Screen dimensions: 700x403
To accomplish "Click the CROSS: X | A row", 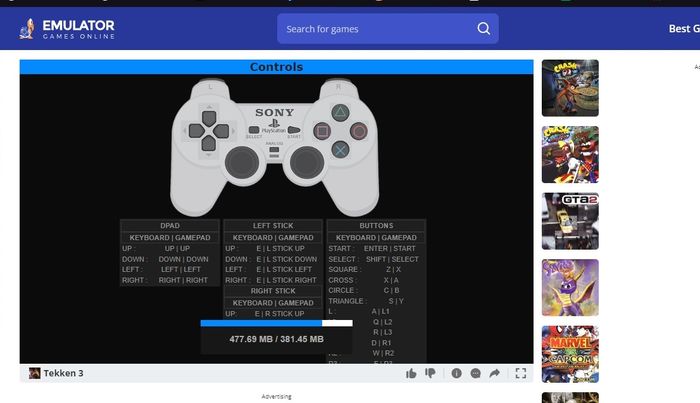I will (376, 280).
